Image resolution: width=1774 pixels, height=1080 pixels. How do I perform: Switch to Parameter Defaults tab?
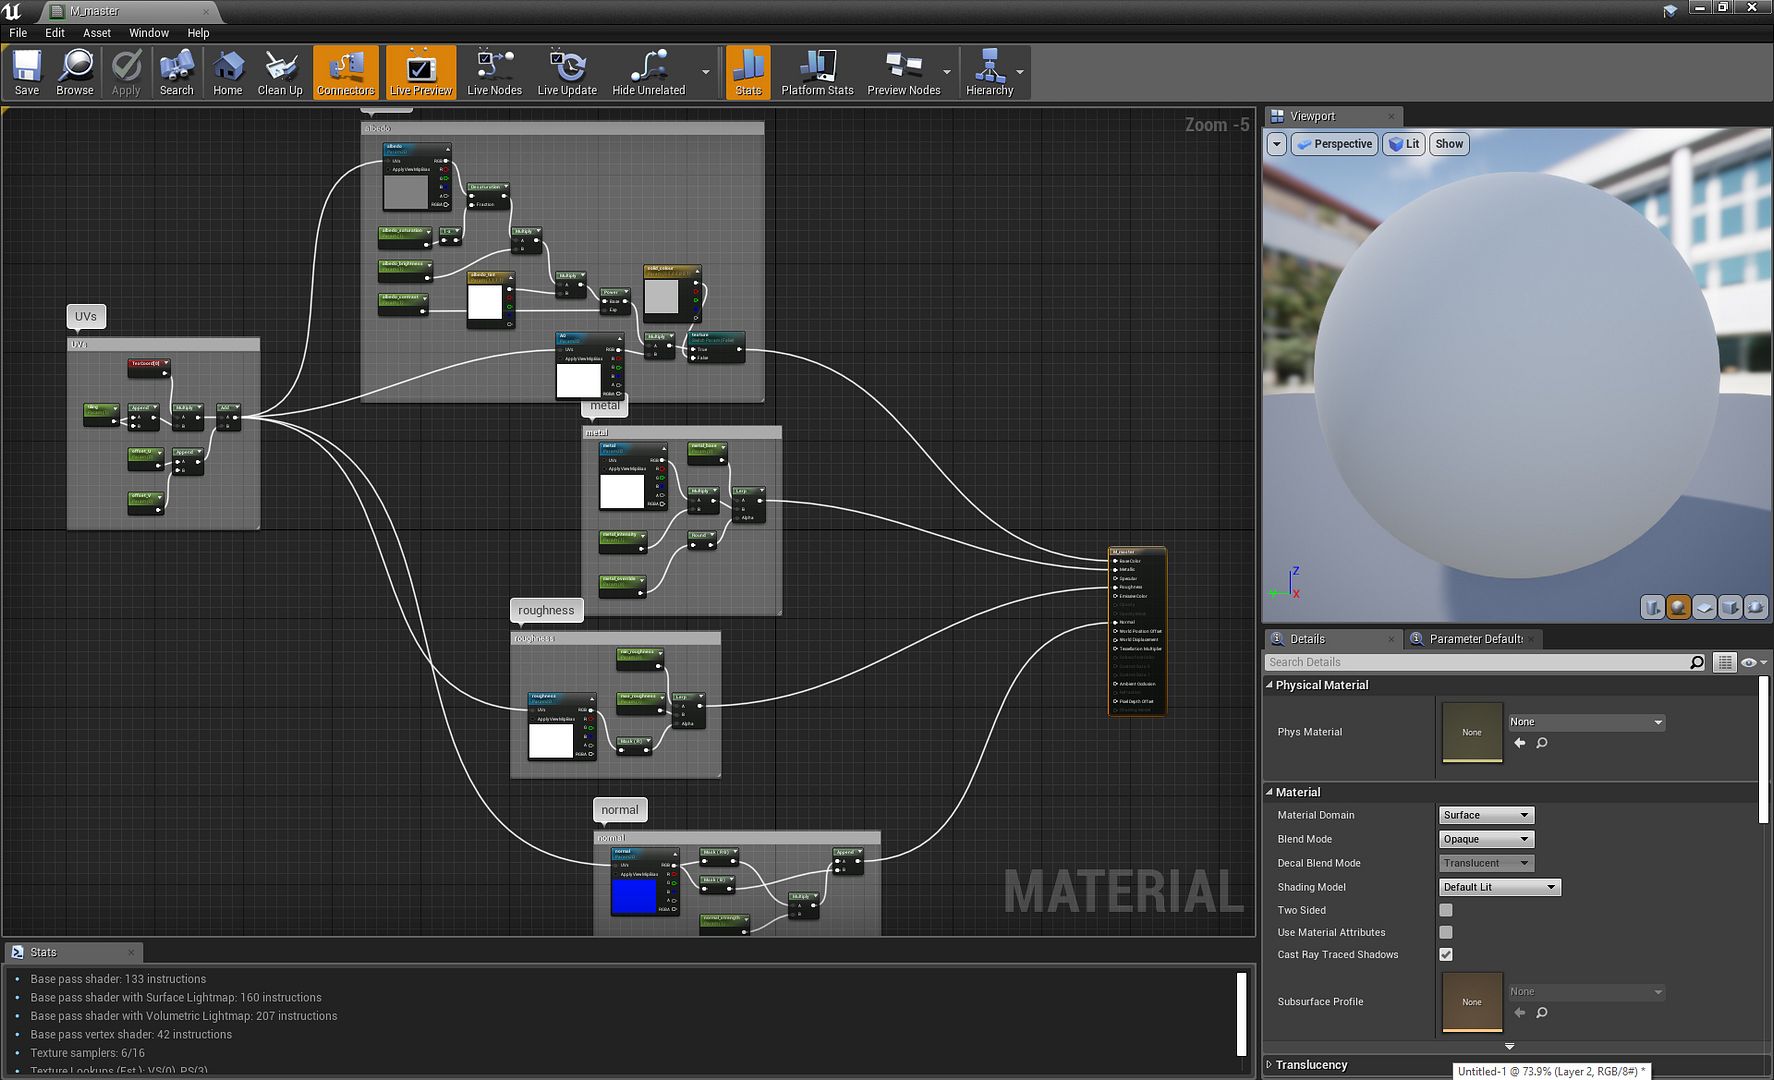pos(1475,639)
